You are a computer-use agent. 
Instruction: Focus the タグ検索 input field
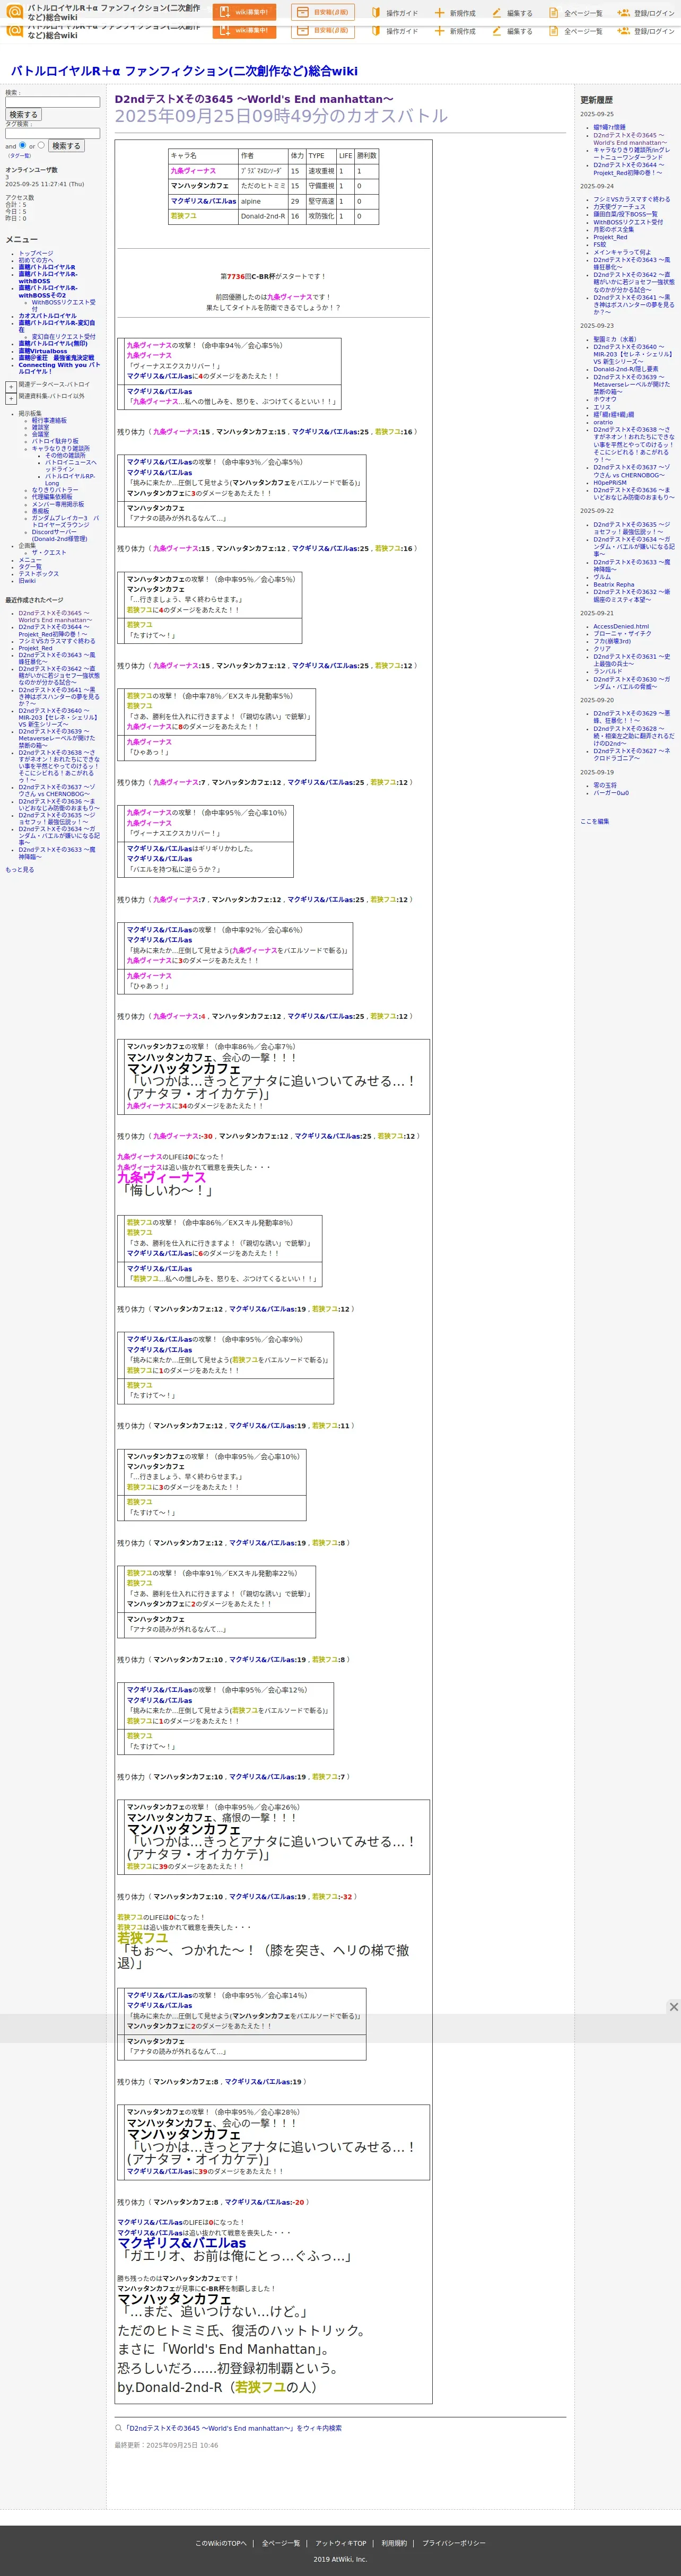[52, 133]
